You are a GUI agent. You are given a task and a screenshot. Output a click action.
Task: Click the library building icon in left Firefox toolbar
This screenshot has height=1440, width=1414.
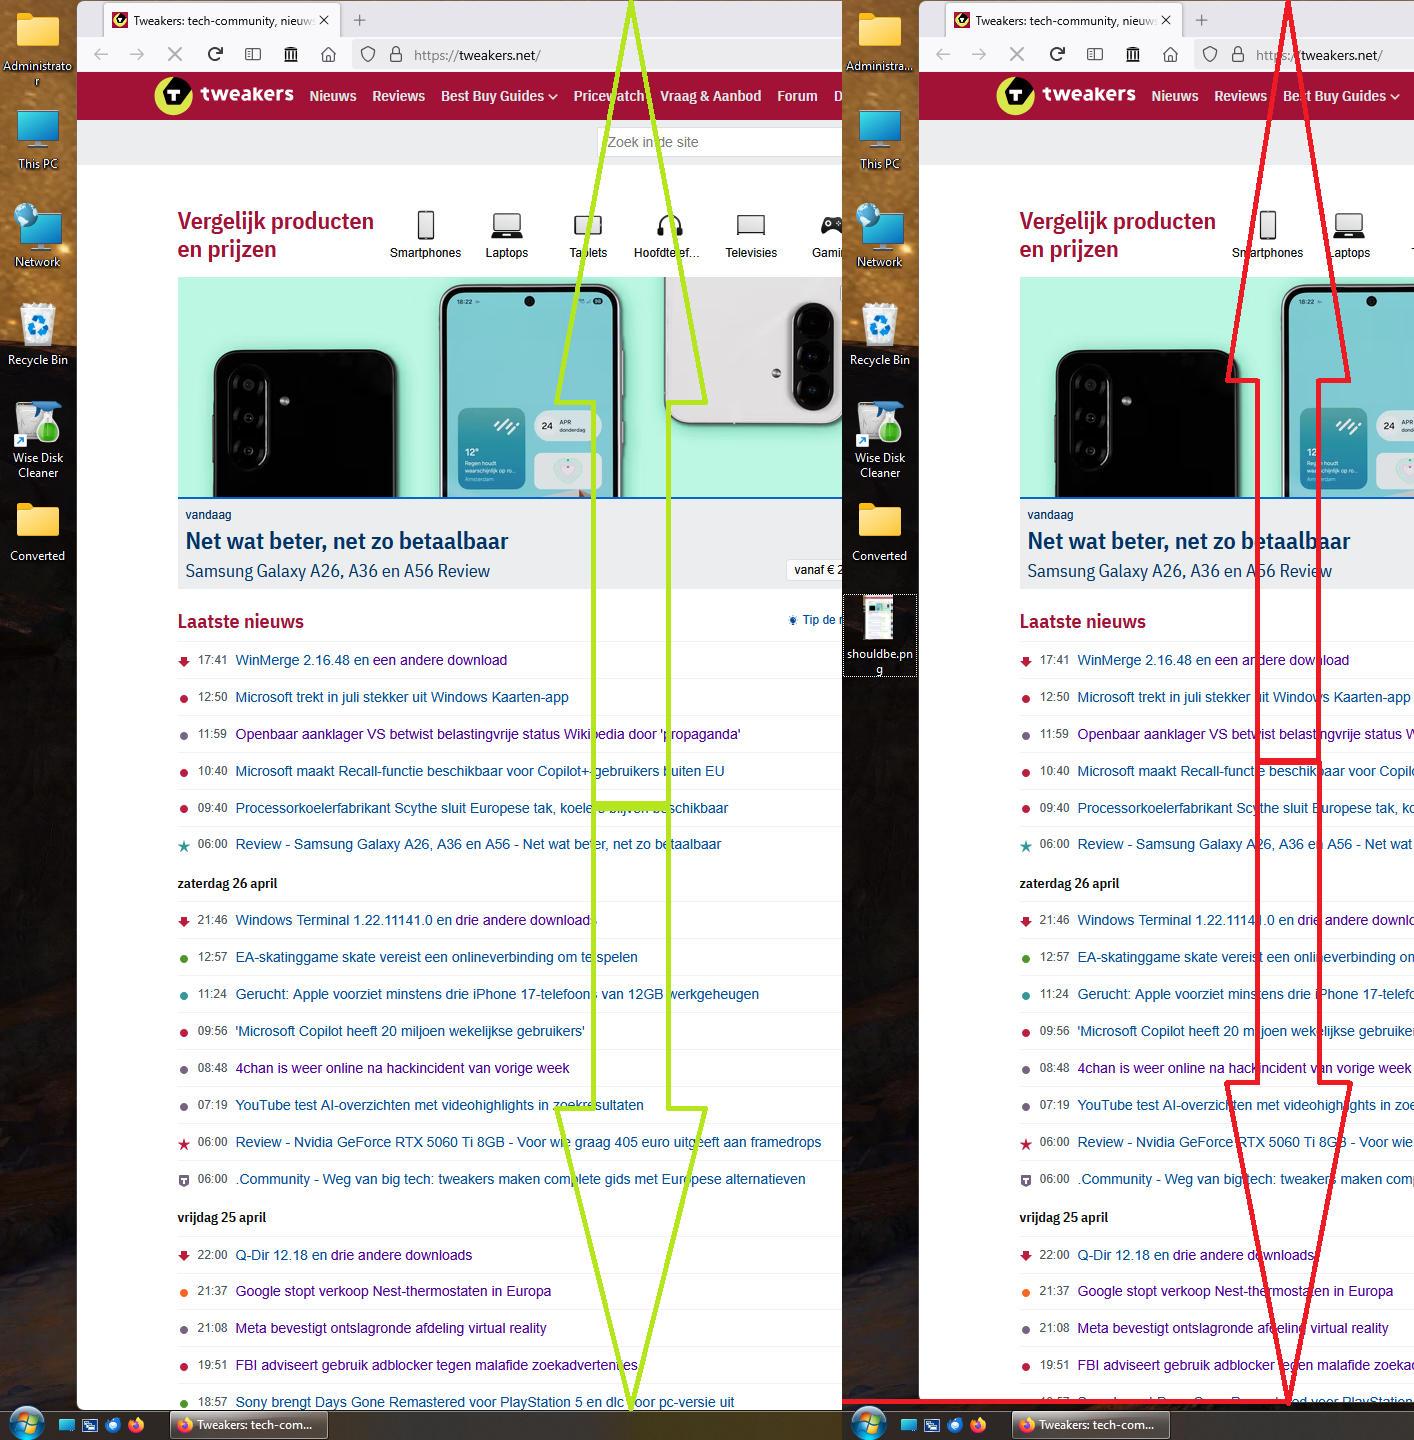click(x=291, y=54)
